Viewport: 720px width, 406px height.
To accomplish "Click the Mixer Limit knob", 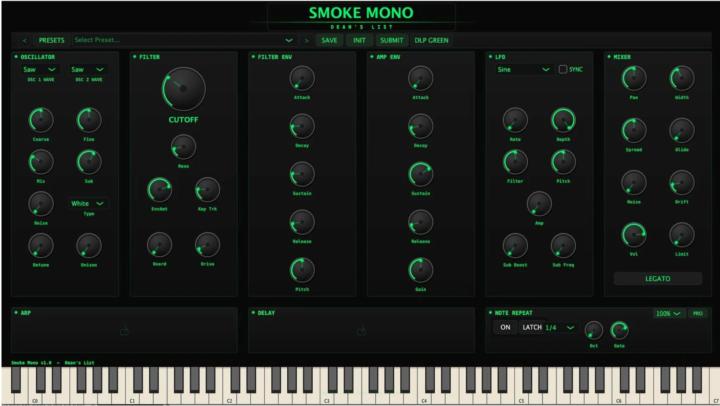I will pyautogui.click(x=682, y=235).
